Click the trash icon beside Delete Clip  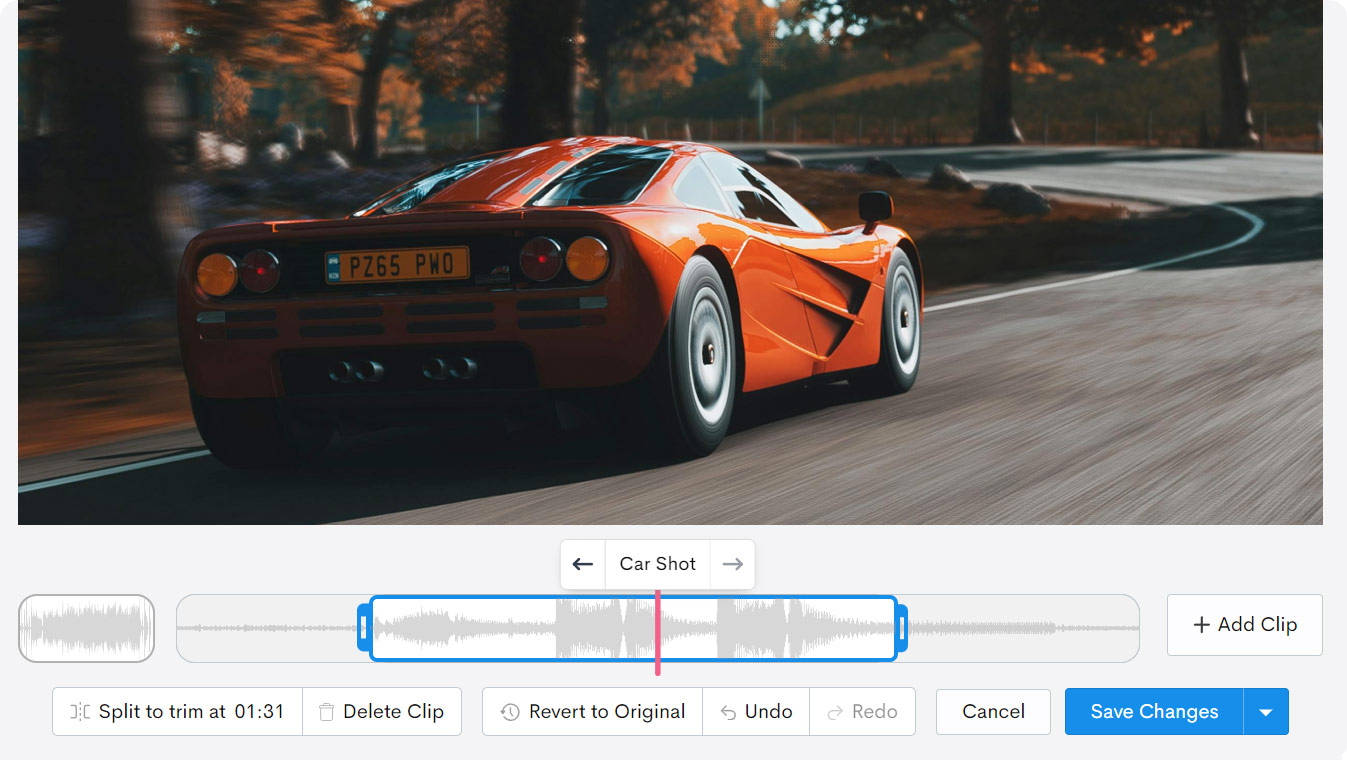tap(326, 711)
